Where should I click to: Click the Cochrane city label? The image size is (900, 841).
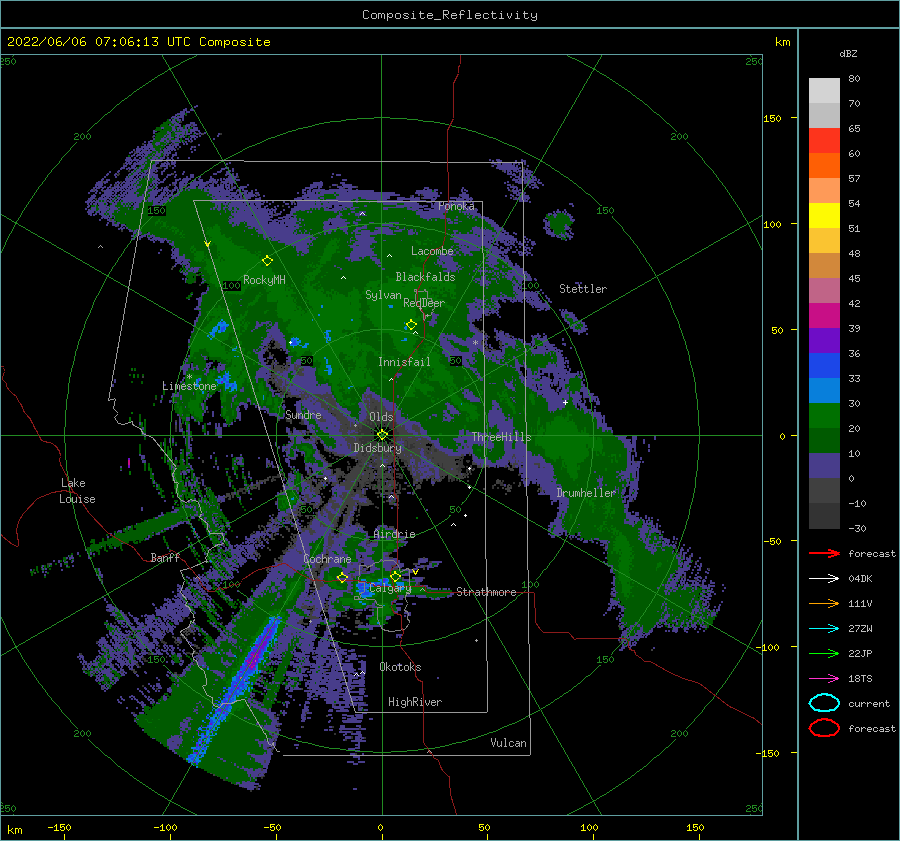coord(327,559)
